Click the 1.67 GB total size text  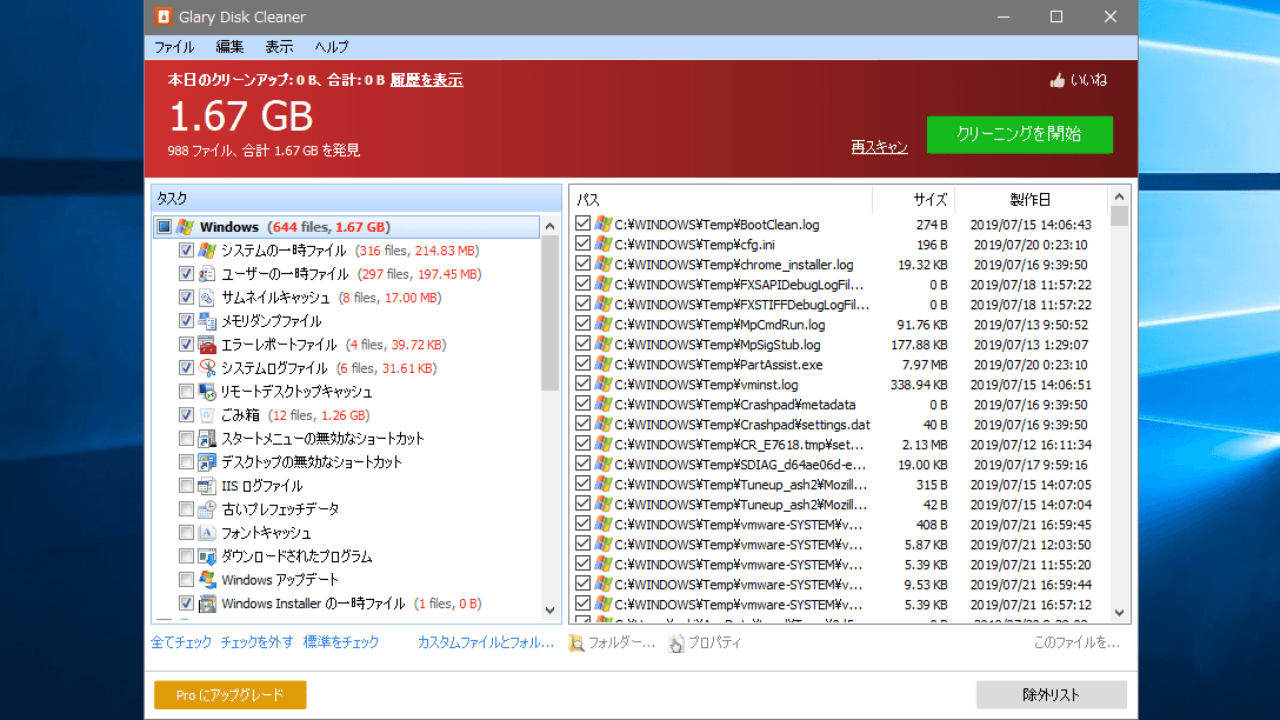point(241,117)
